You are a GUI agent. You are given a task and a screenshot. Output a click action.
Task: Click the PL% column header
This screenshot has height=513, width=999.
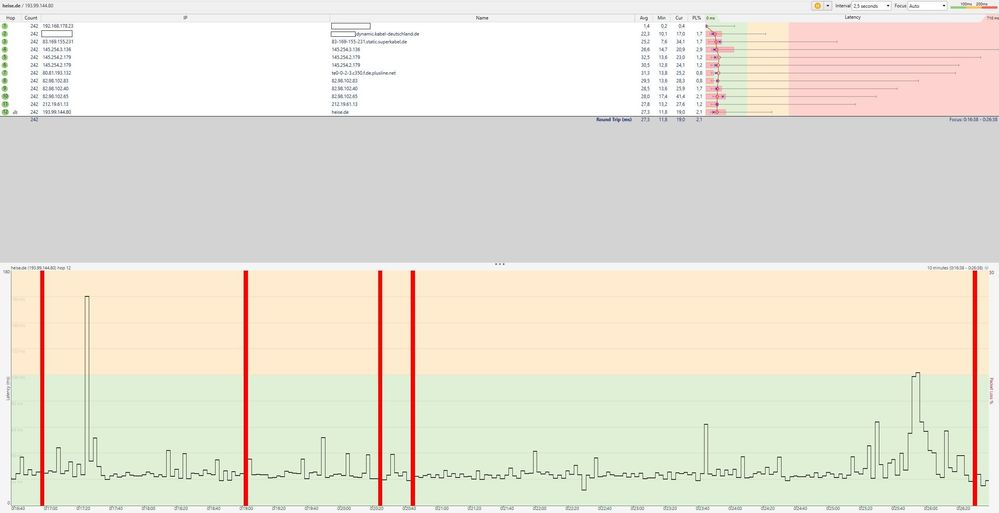pos(697,18)
